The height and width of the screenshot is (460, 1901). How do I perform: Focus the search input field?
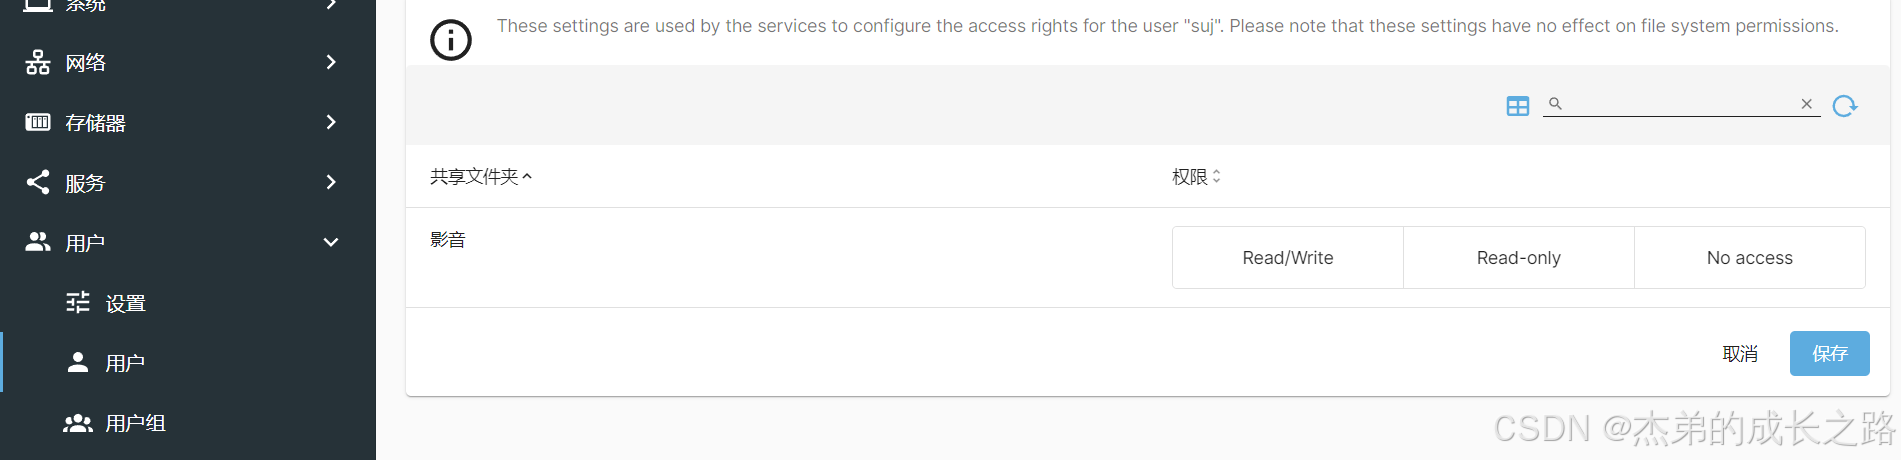coord(1680,104)
